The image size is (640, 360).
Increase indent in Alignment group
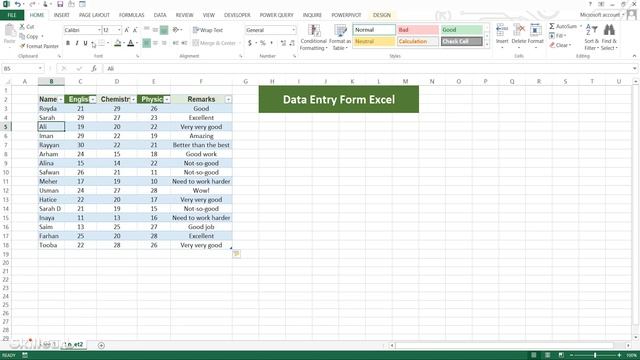(184, 43)
